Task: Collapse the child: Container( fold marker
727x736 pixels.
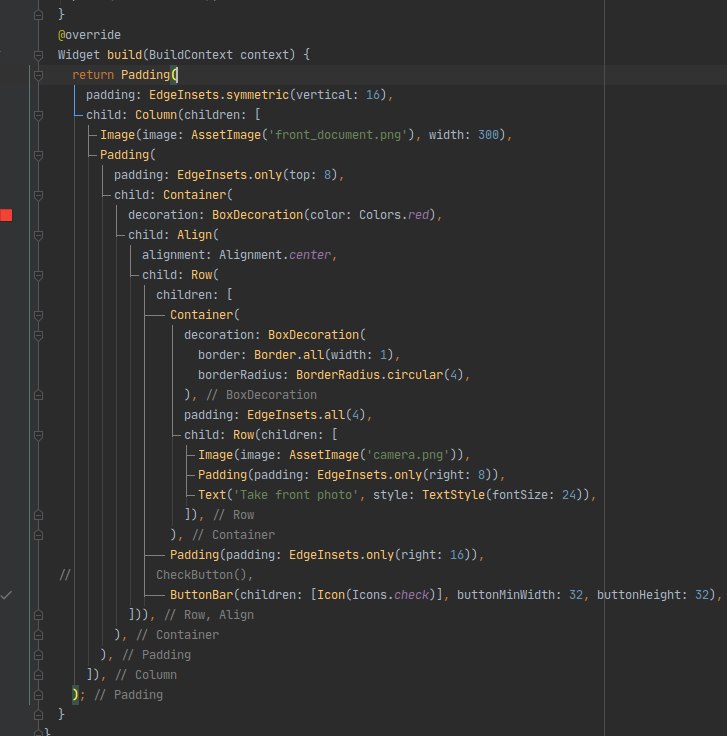Action: click(38, 195)
